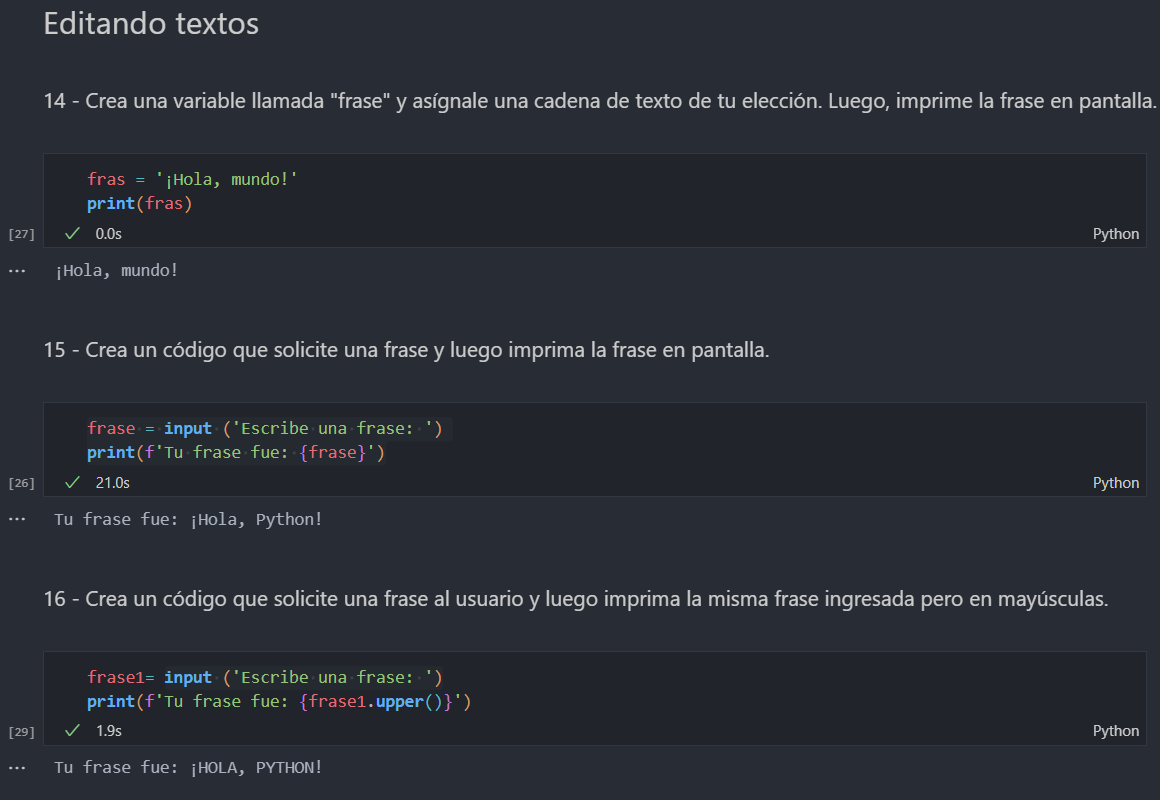
Task: Select the exercise 14 instruction text
Action: coord(599,101)
